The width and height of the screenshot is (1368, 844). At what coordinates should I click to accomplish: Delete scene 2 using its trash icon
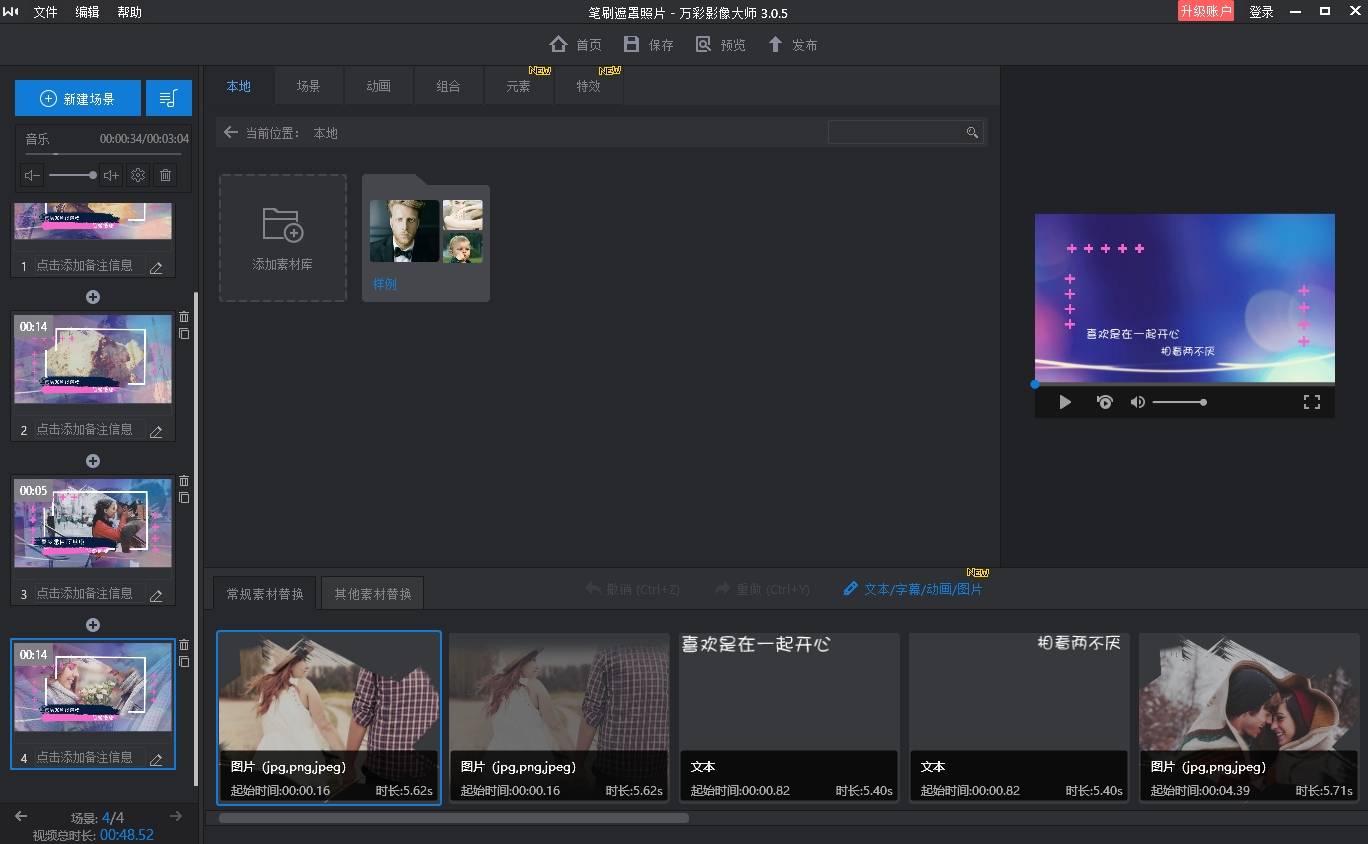184,317
